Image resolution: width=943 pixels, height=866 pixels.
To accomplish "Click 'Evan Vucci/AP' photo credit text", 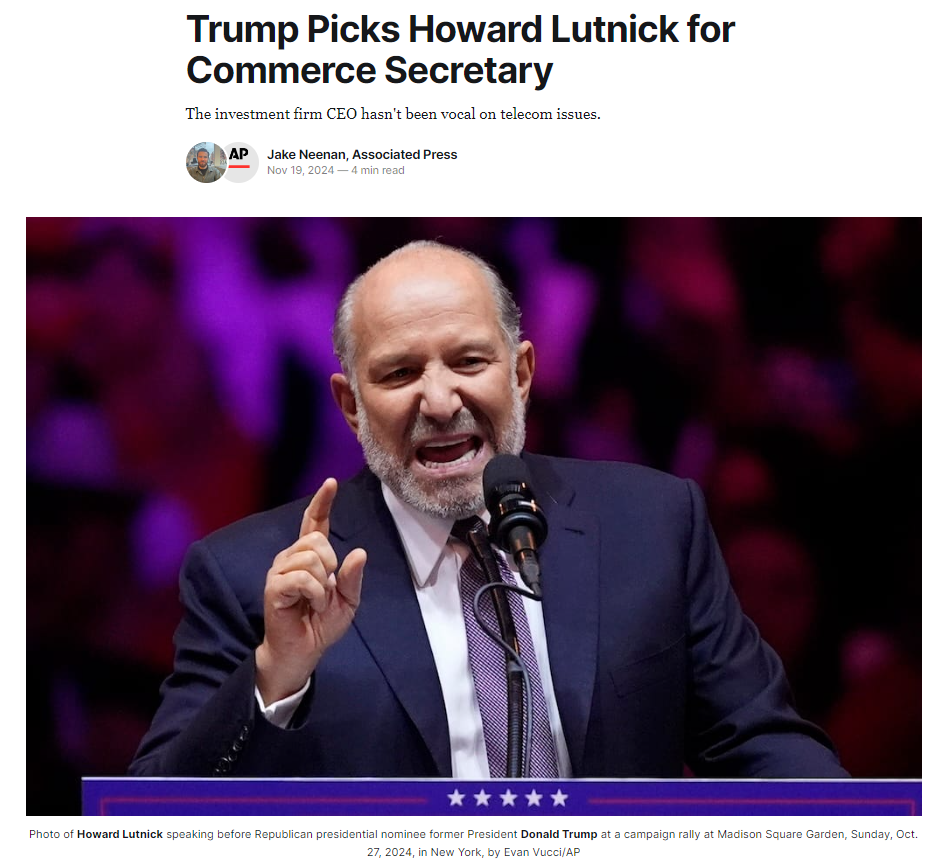I will [x=542, y=852].
